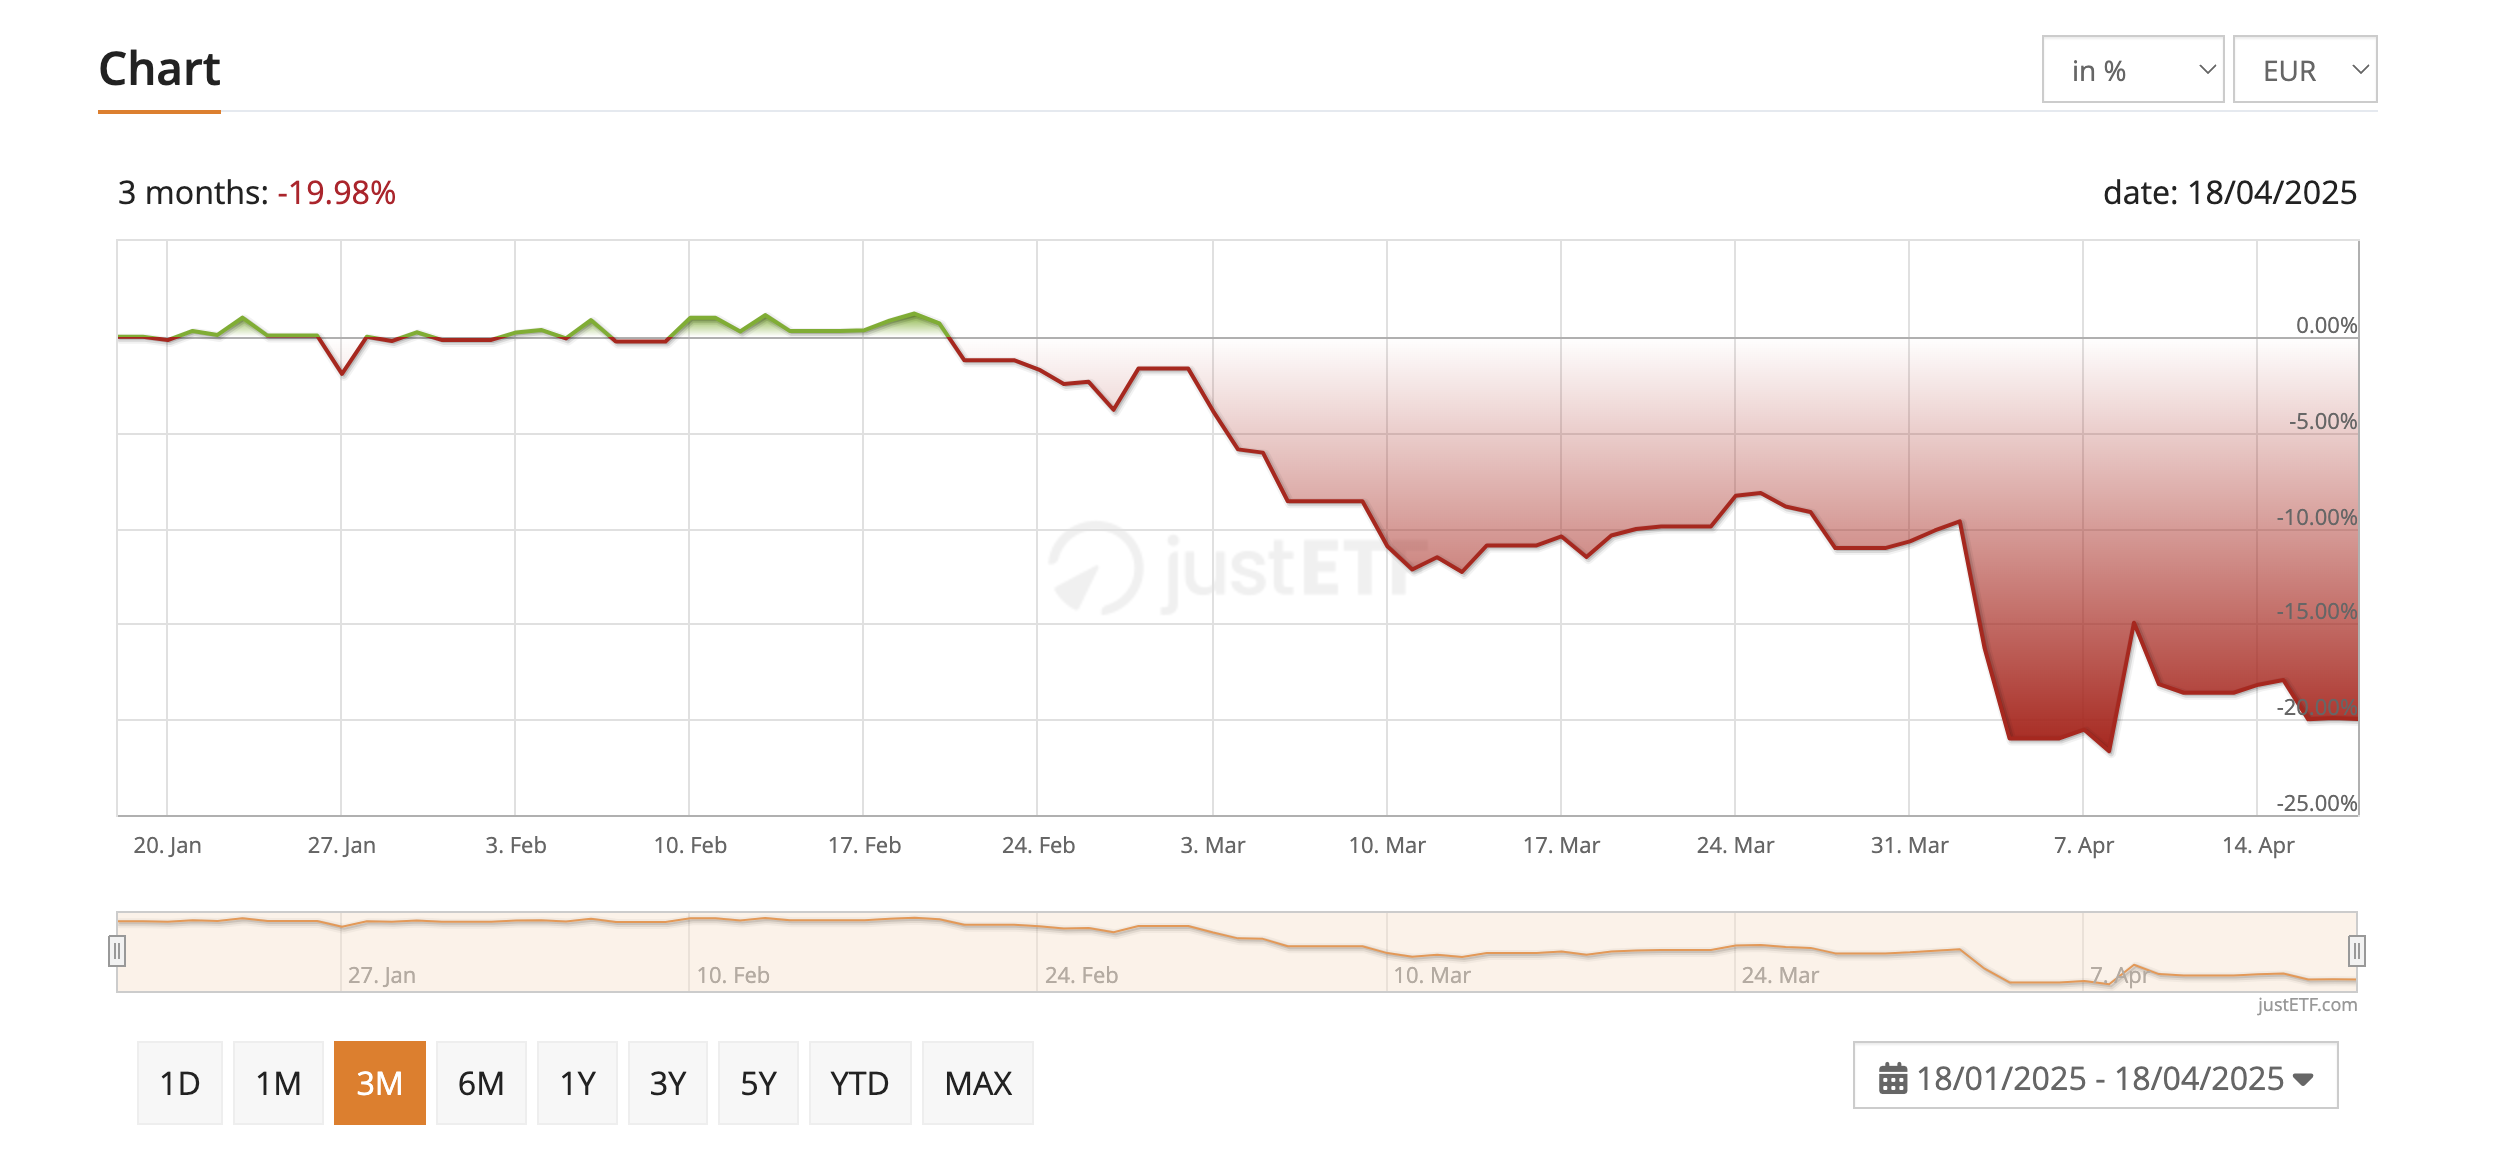Click the 18/01/2025 - 18/04/2025 date field
Screen dimensions: 2520x1162
2100,1079
